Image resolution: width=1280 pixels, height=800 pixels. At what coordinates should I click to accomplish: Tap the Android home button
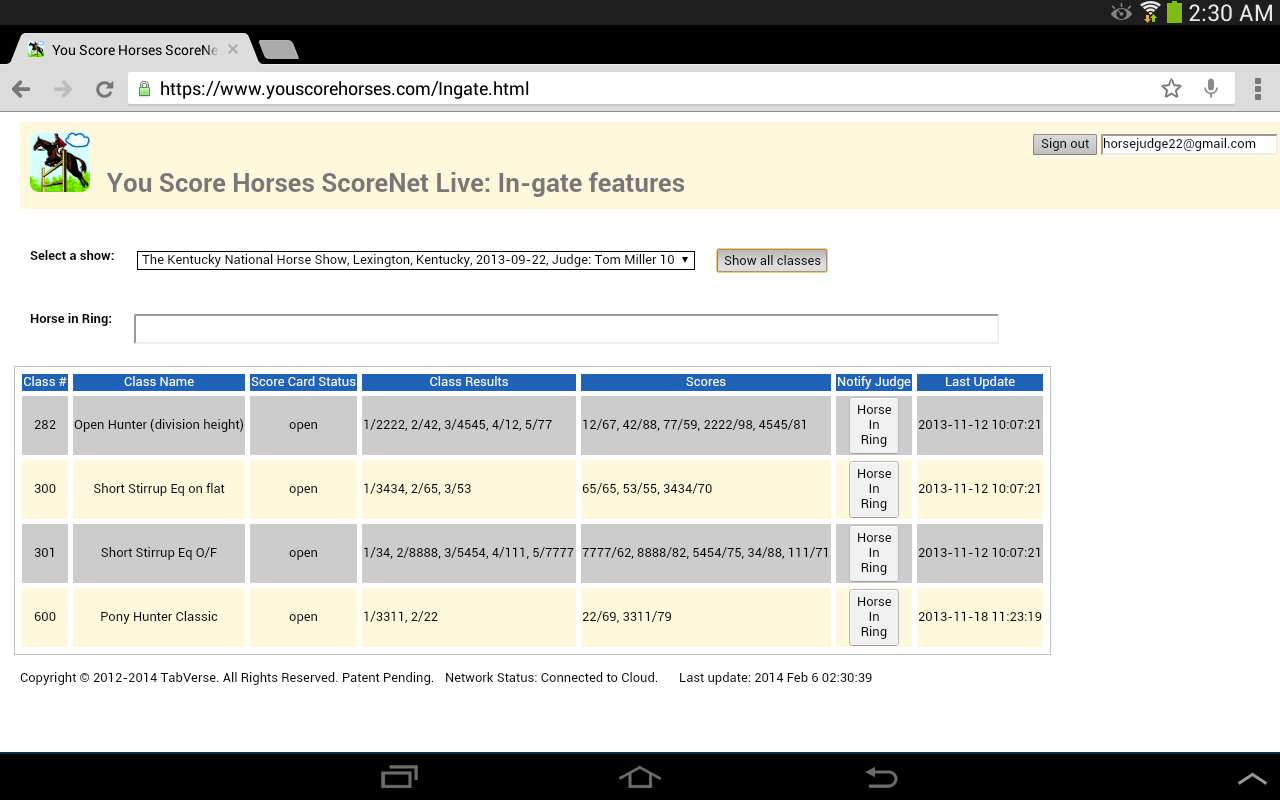pyautogui.click(x=640, y=777)
